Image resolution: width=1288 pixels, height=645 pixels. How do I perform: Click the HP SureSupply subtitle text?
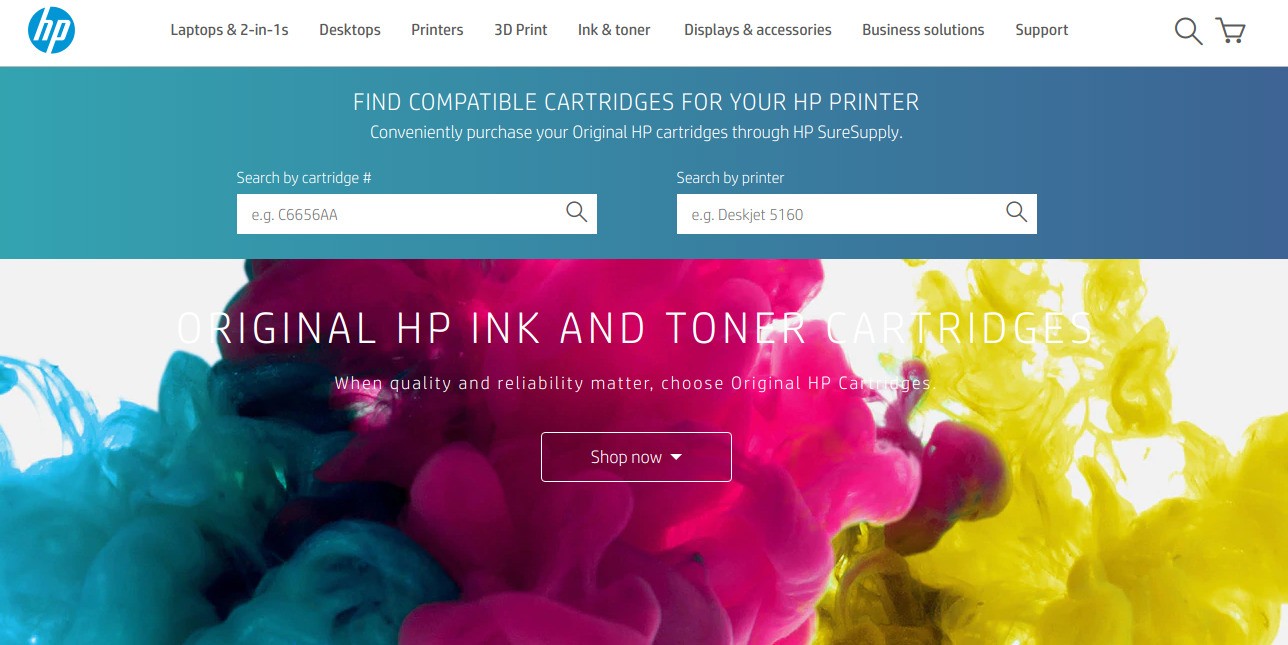coord(636,132)
